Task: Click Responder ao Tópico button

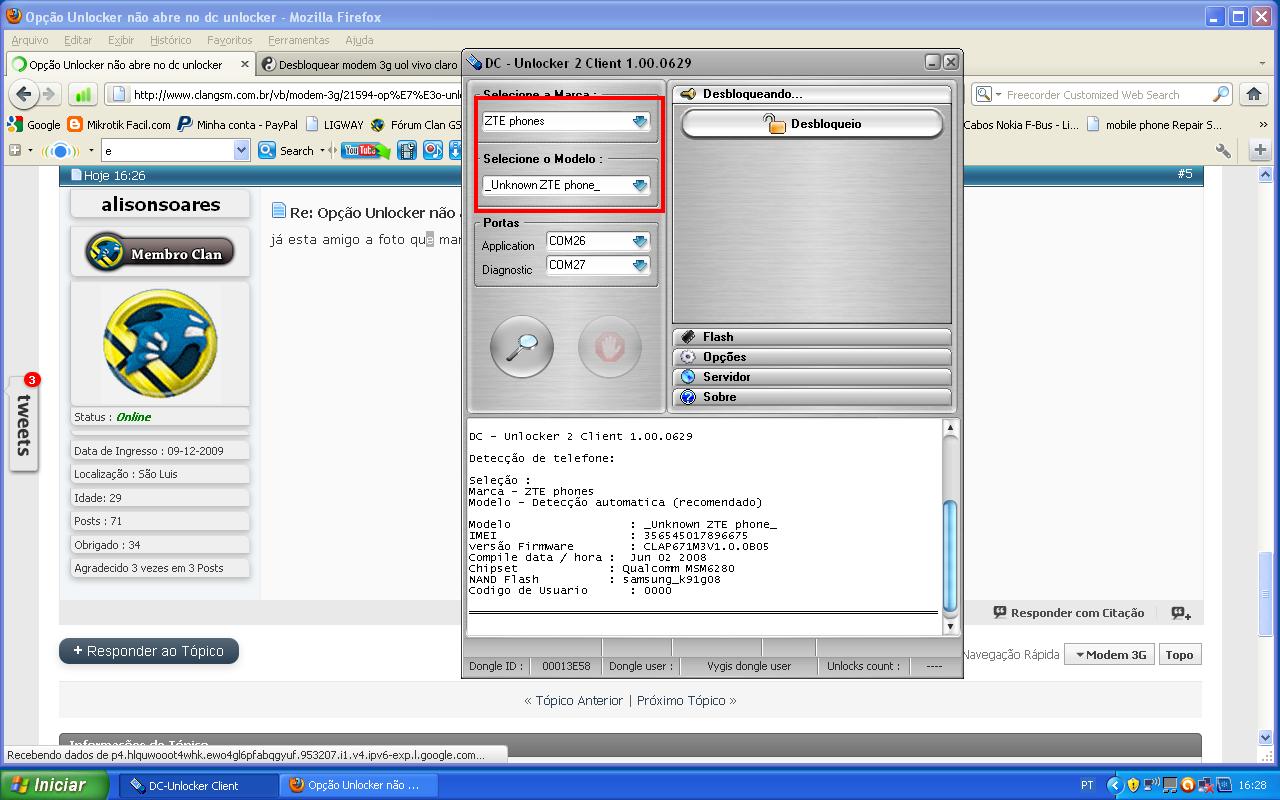Action: click(x=149, y=651)
